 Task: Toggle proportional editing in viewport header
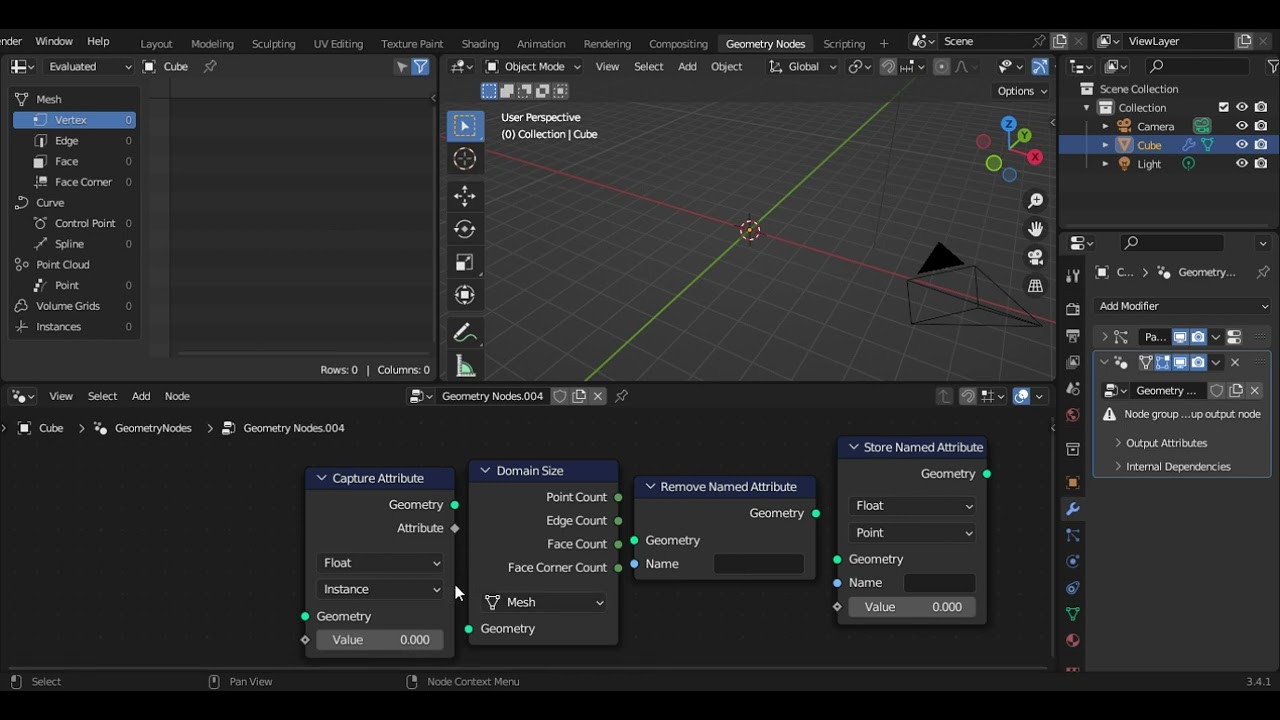coord(941,67)
